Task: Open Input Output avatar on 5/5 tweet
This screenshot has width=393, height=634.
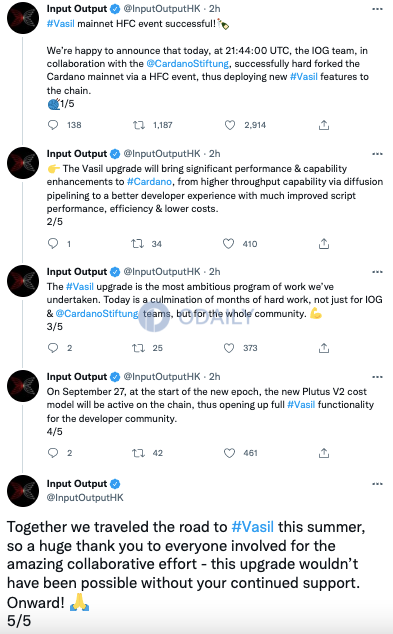Action: click(x=23, y=491)
